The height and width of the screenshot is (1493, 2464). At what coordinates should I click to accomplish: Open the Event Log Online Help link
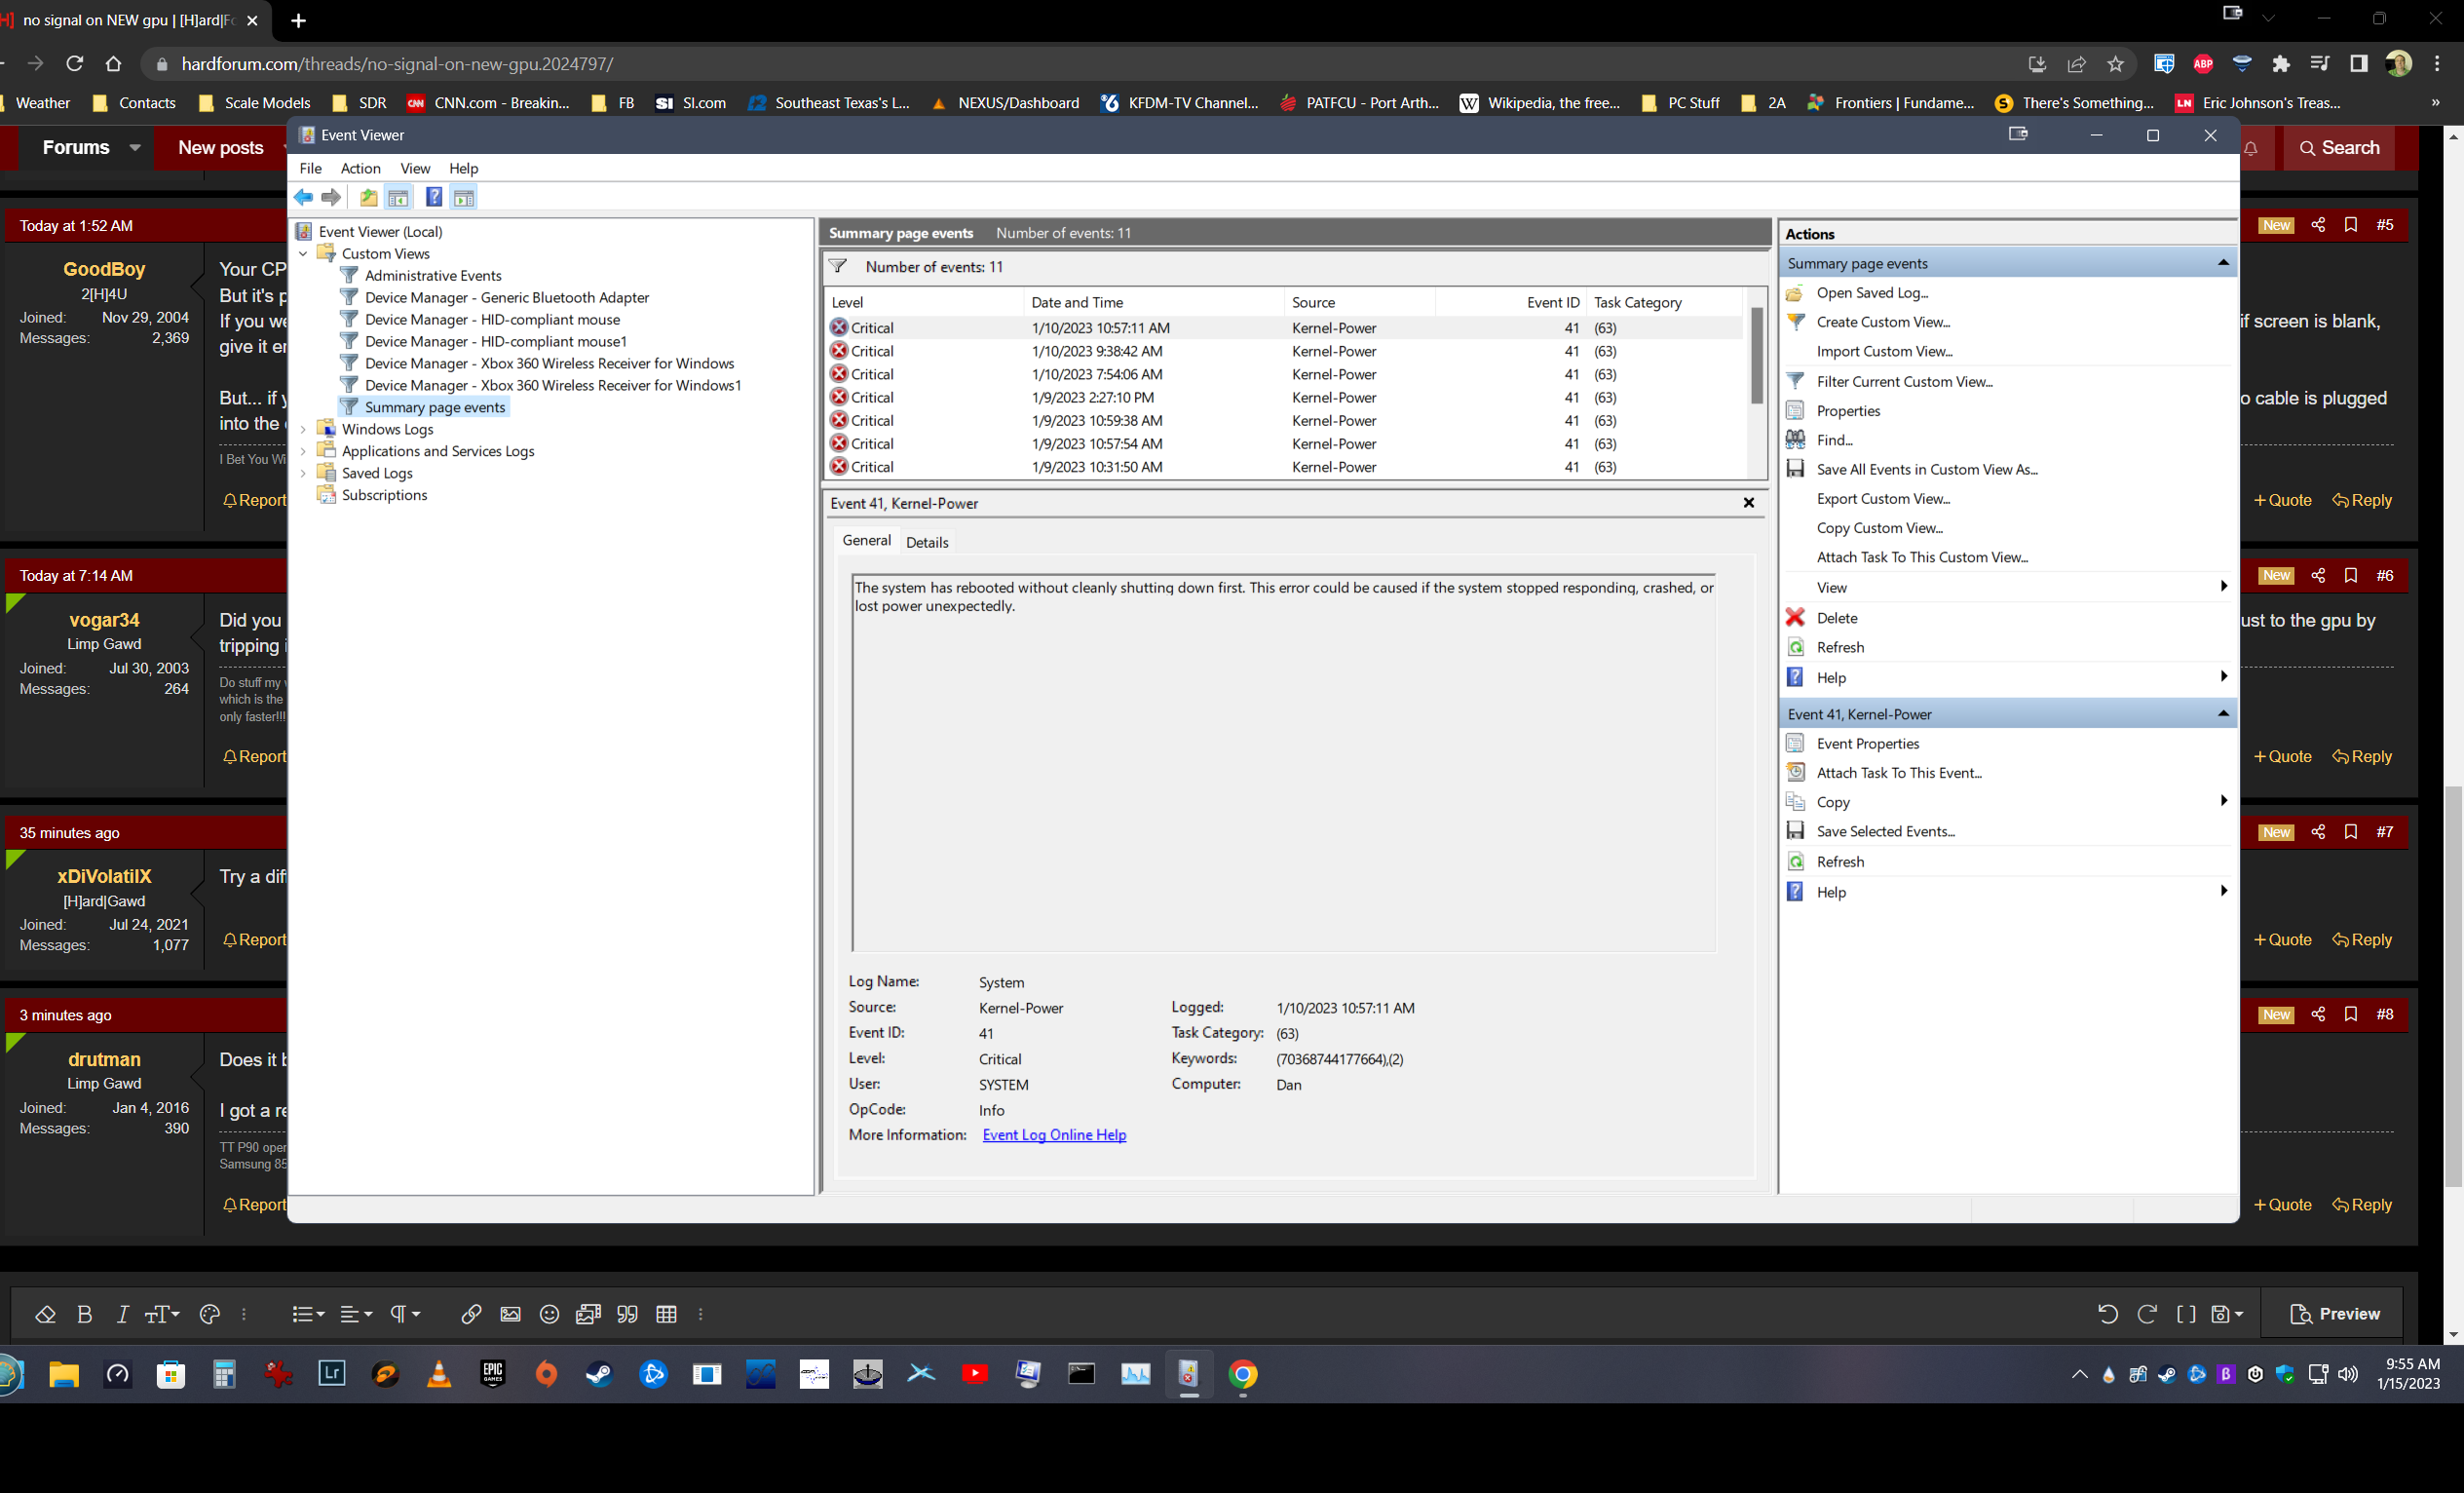[1054, 1135]
